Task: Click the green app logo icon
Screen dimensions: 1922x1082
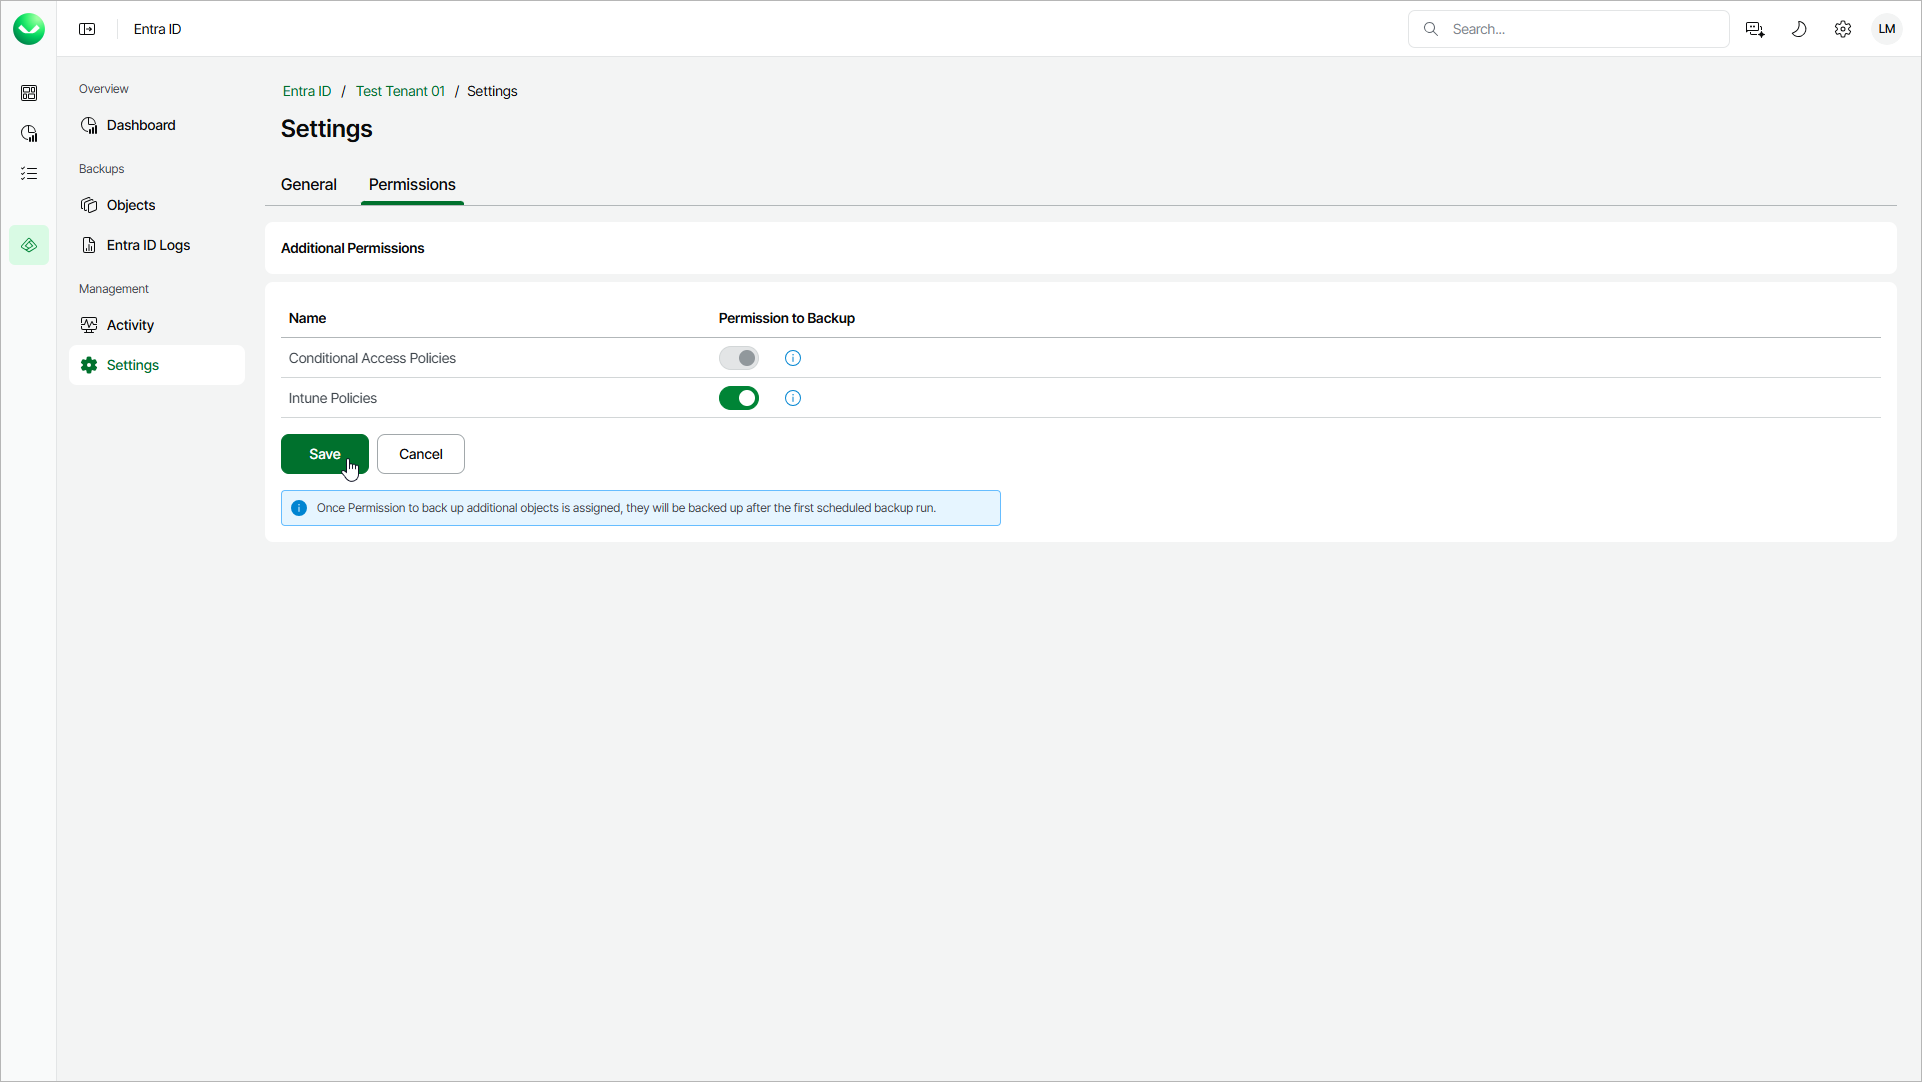Action: pyautogui.click(x=29, y=29)
